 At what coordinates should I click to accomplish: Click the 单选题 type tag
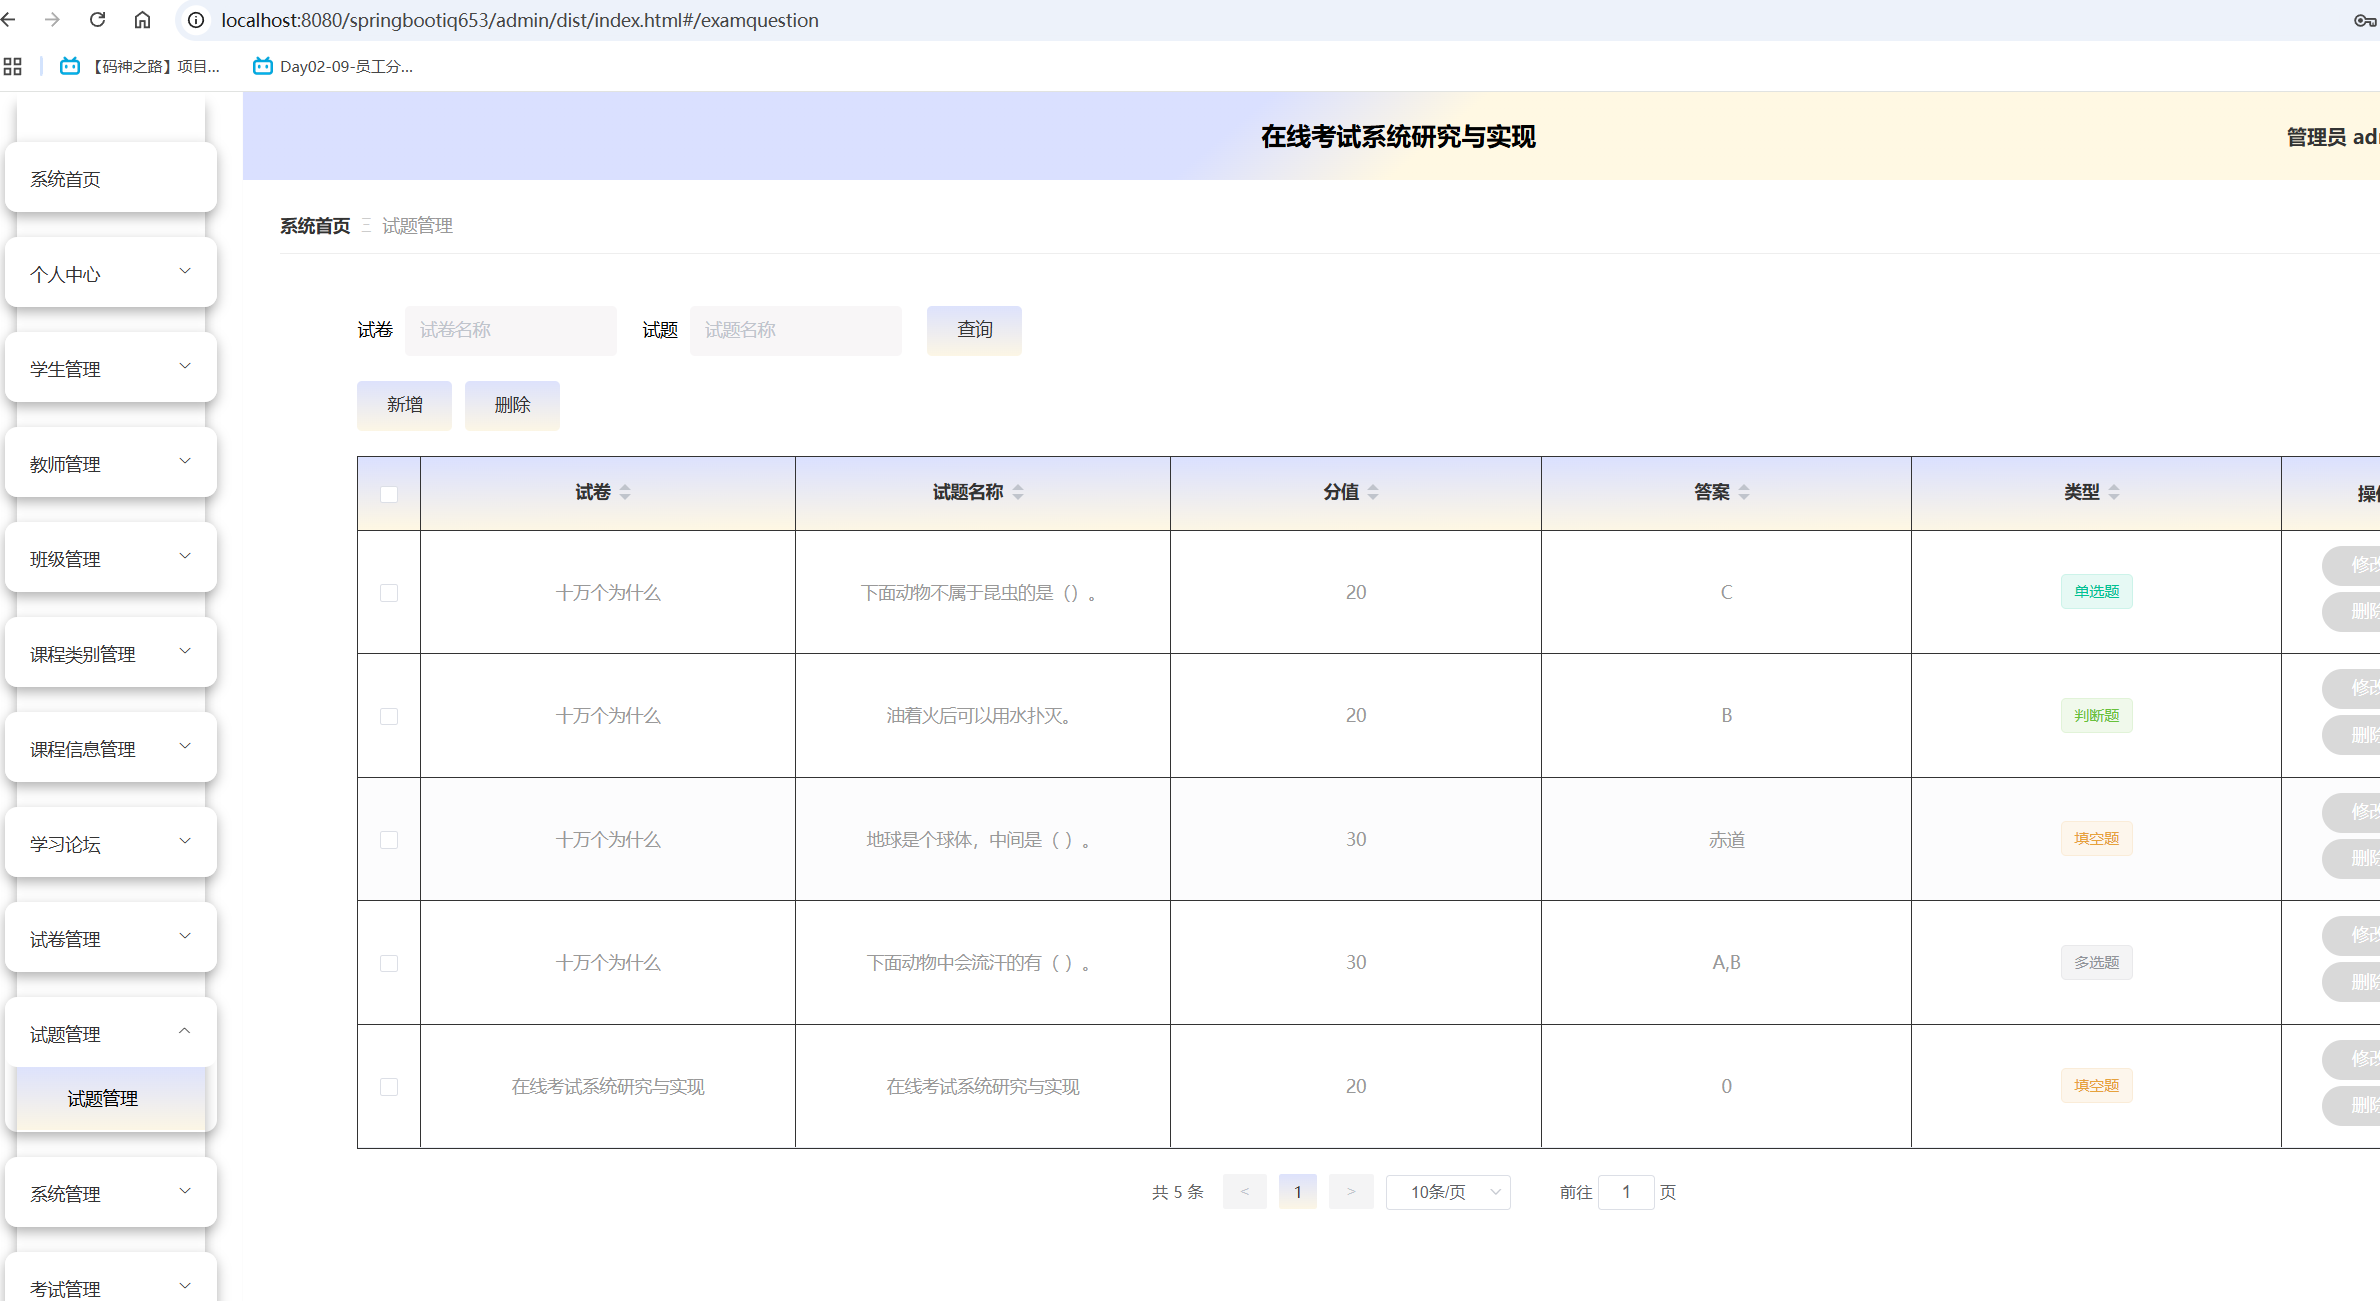coord(2096,592)
